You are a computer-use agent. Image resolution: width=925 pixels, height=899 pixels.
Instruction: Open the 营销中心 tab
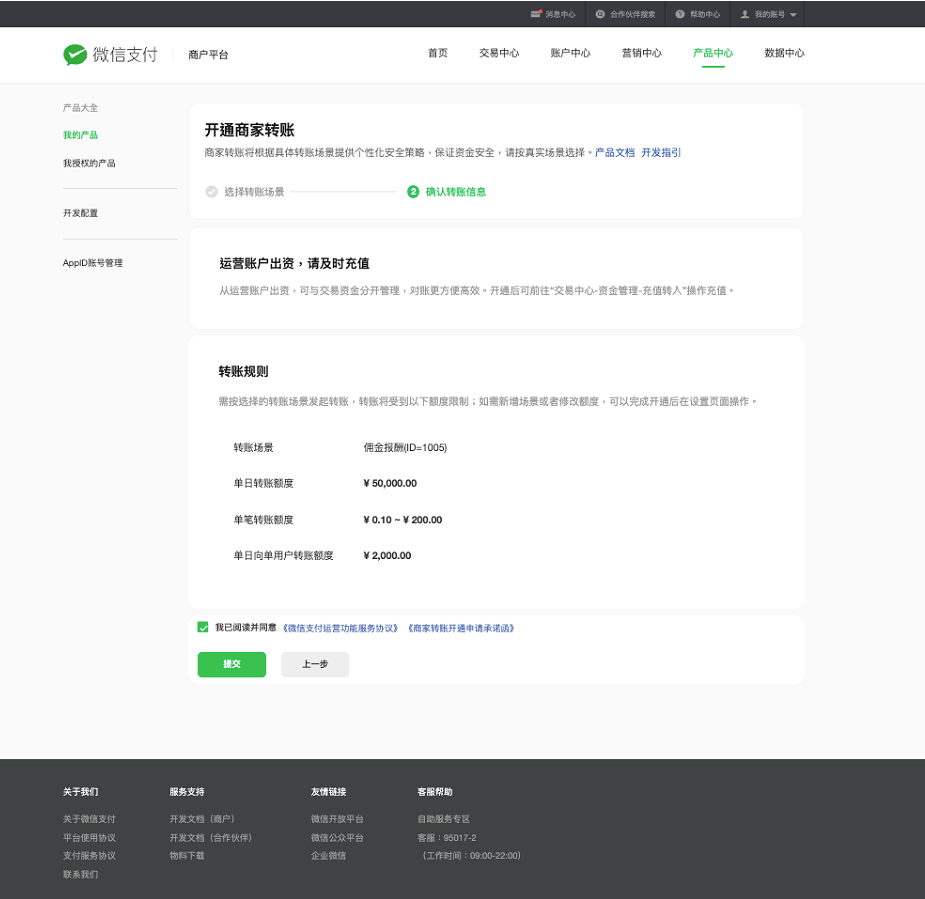tap(641, 54)
